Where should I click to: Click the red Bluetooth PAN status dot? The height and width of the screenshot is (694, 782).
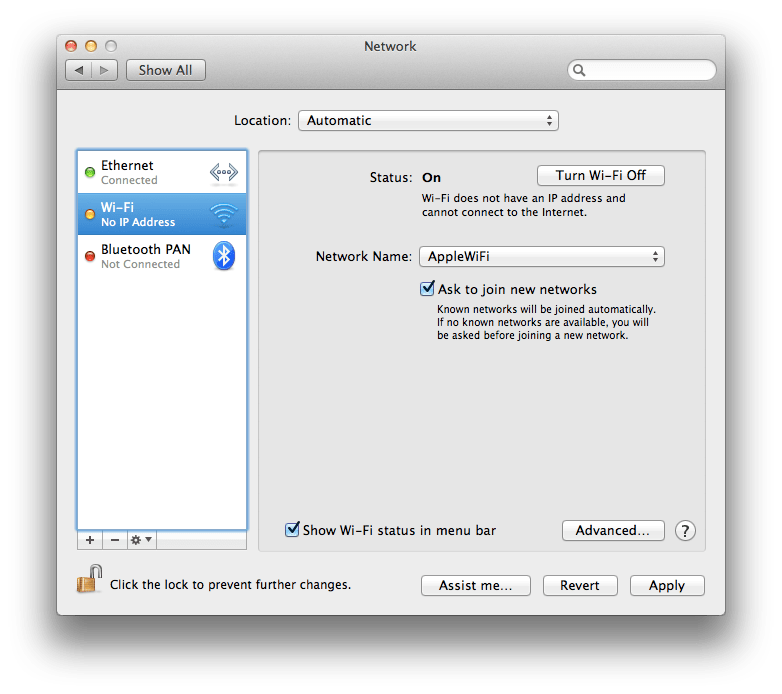(90, 256)
